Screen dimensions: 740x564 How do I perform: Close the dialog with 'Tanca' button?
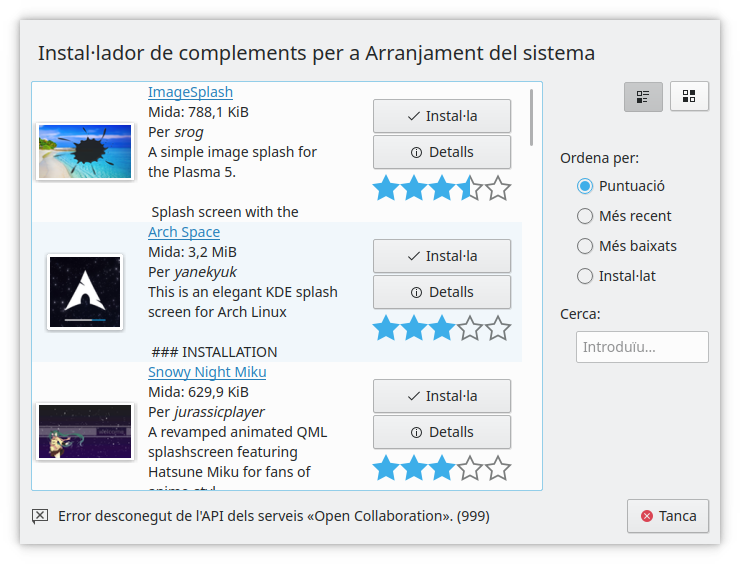[x=668, y=516]
